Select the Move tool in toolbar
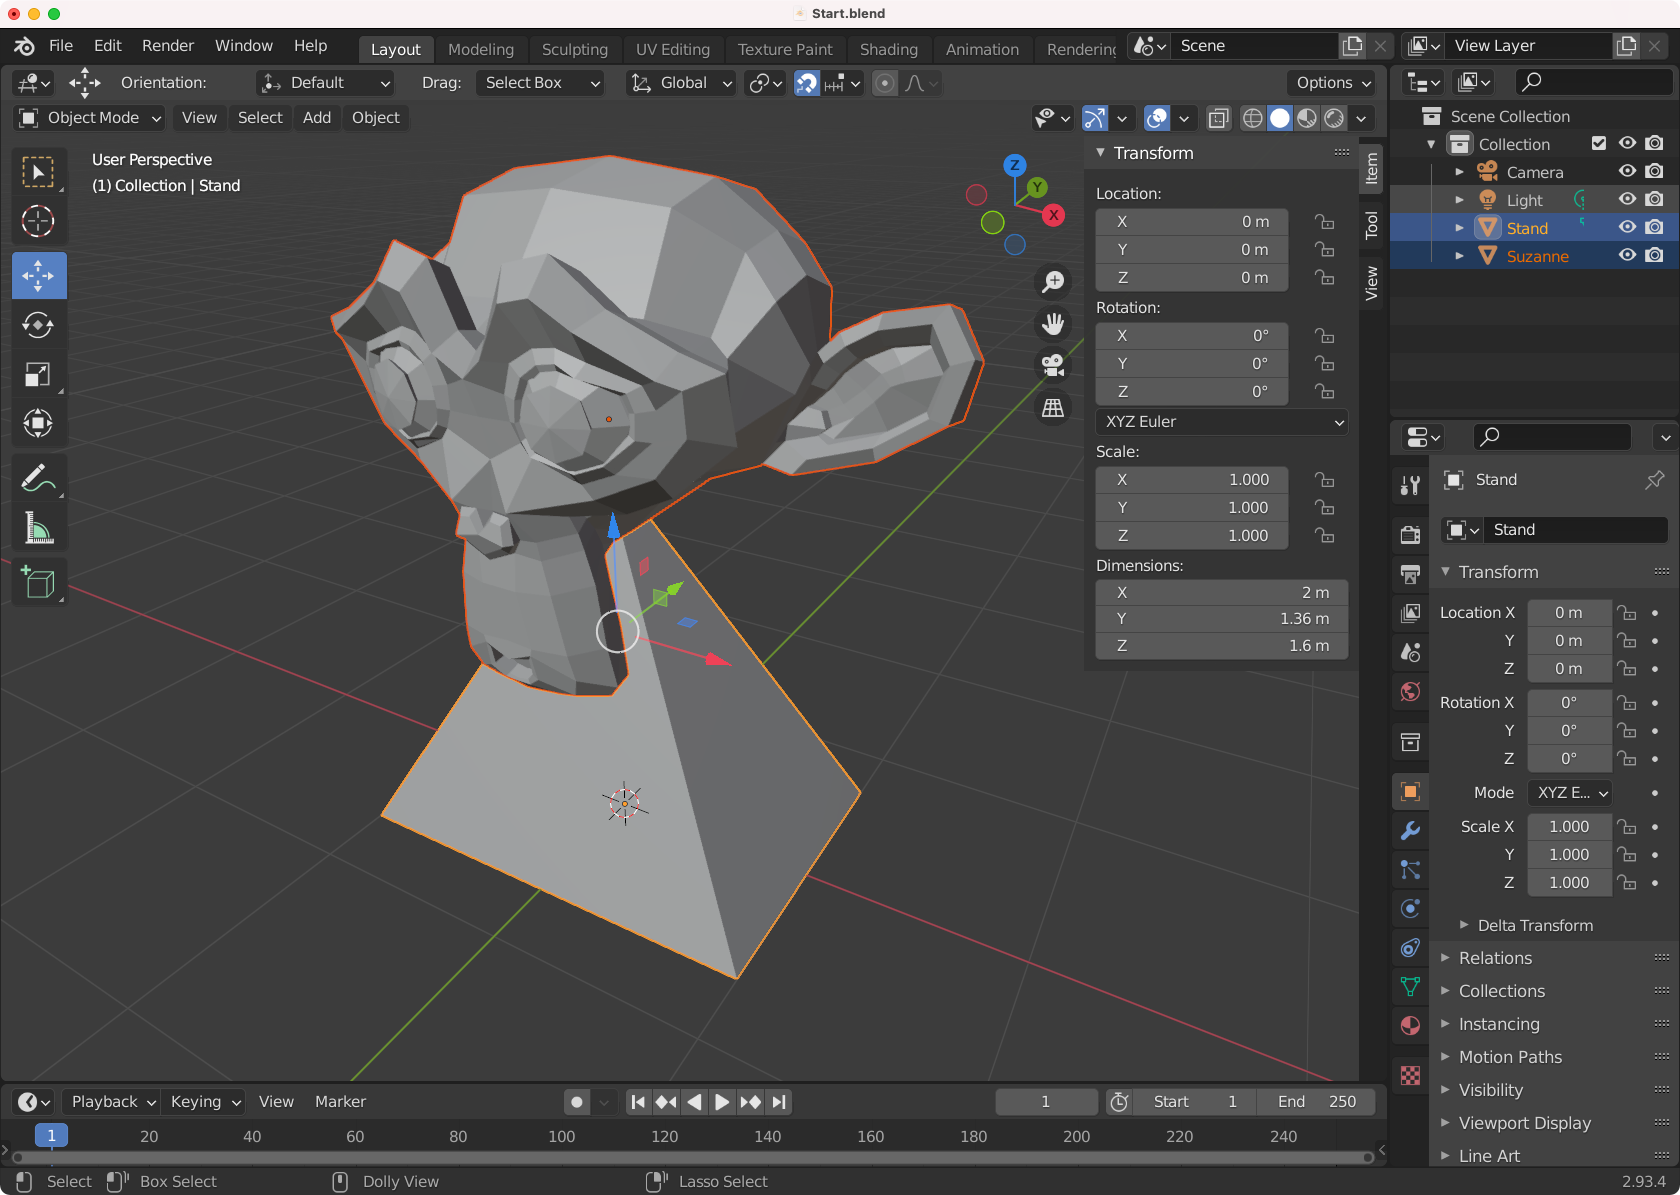Viewport: 1680px width, 1195px height. 38,275
